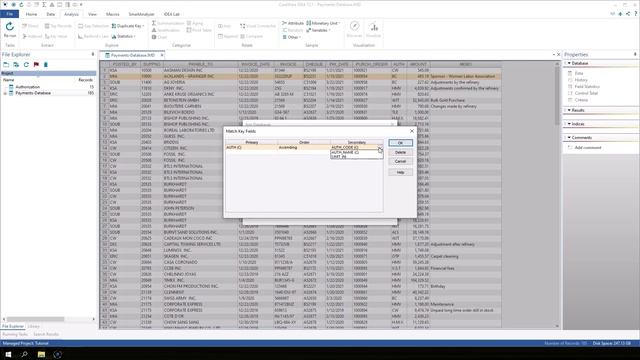Click the Compare icon
This screenshot has height=360, width=640.
click(251, 36)
